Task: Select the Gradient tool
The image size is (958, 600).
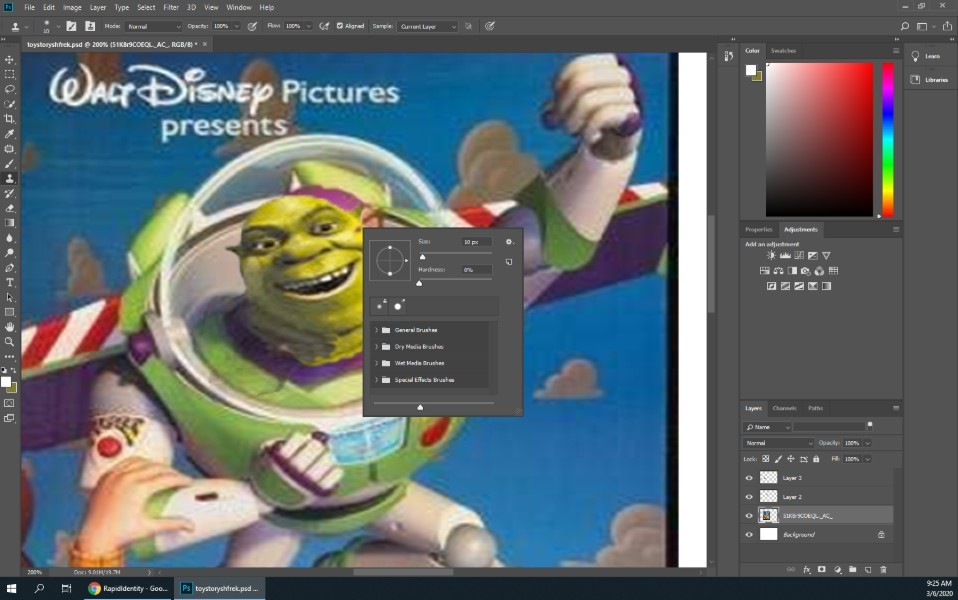Action: coord(9,223)
